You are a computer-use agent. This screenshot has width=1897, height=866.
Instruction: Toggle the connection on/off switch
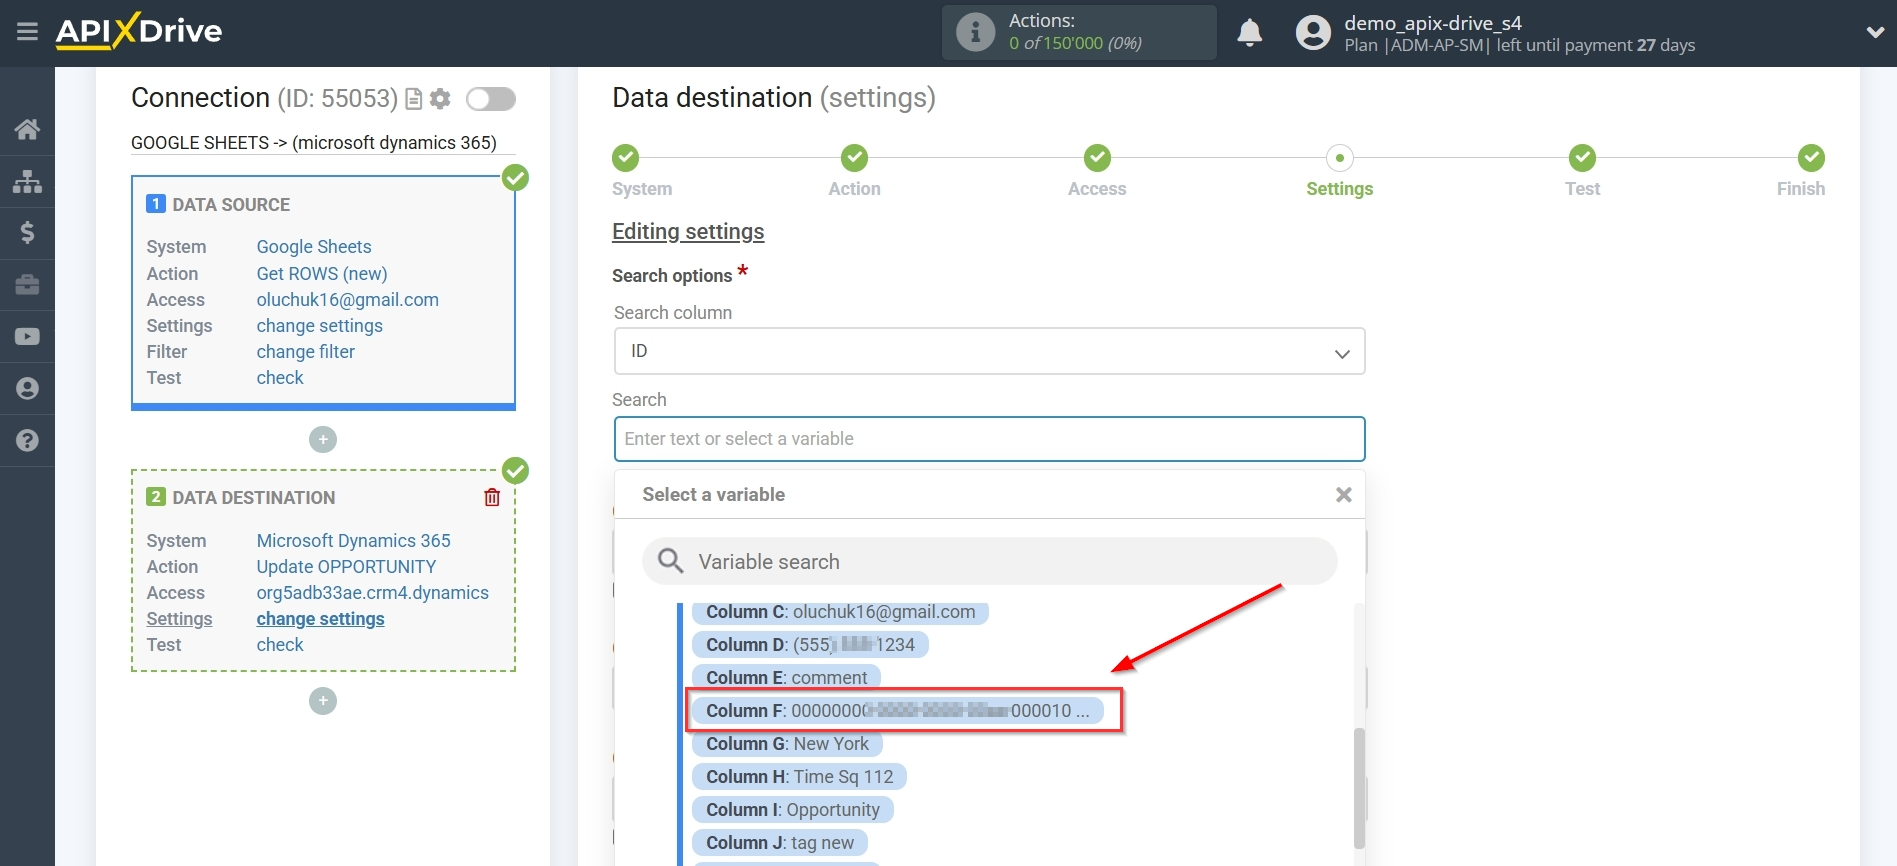(491, 99)
